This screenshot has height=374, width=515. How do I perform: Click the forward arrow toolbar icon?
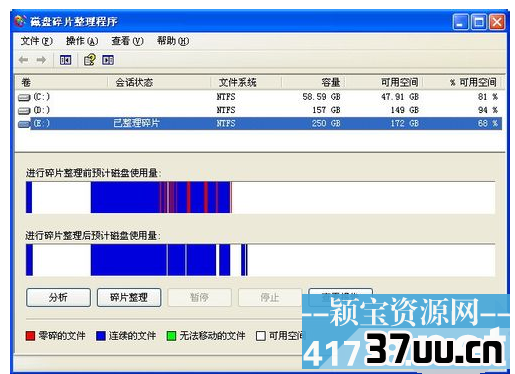pos(41,60)
